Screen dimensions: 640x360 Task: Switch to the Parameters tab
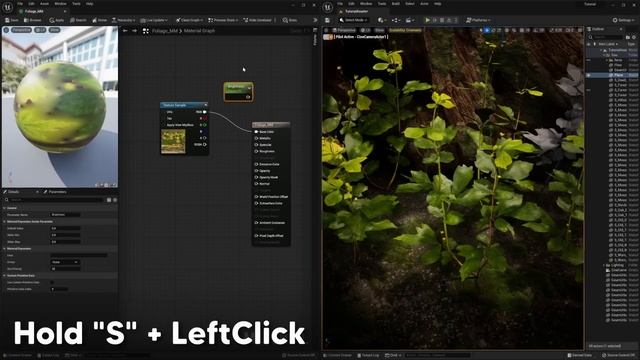coord(56,192)
